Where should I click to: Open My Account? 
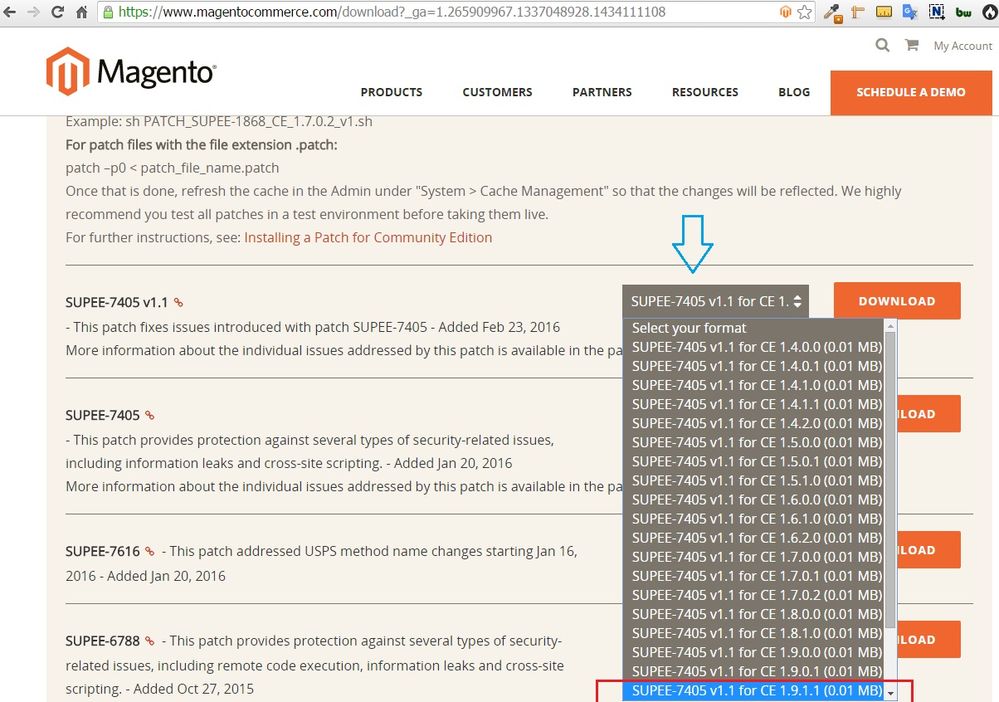coord(963,46)
